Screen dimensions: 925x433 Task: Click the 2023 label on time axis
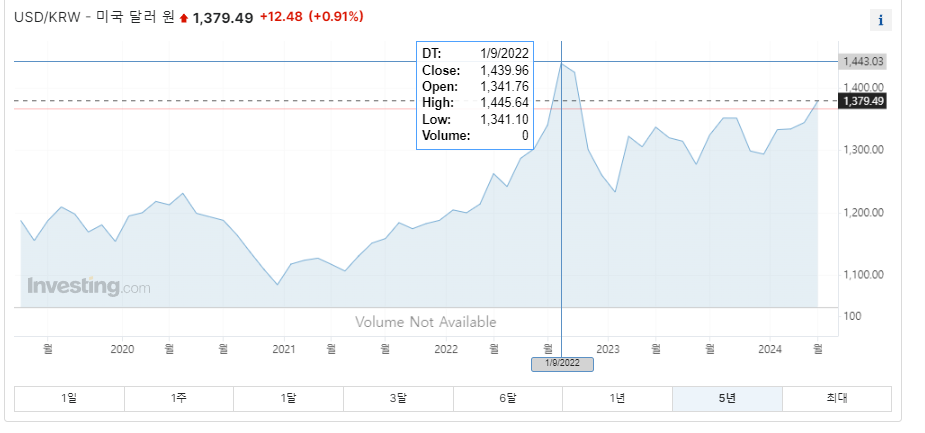click(608, 349)
